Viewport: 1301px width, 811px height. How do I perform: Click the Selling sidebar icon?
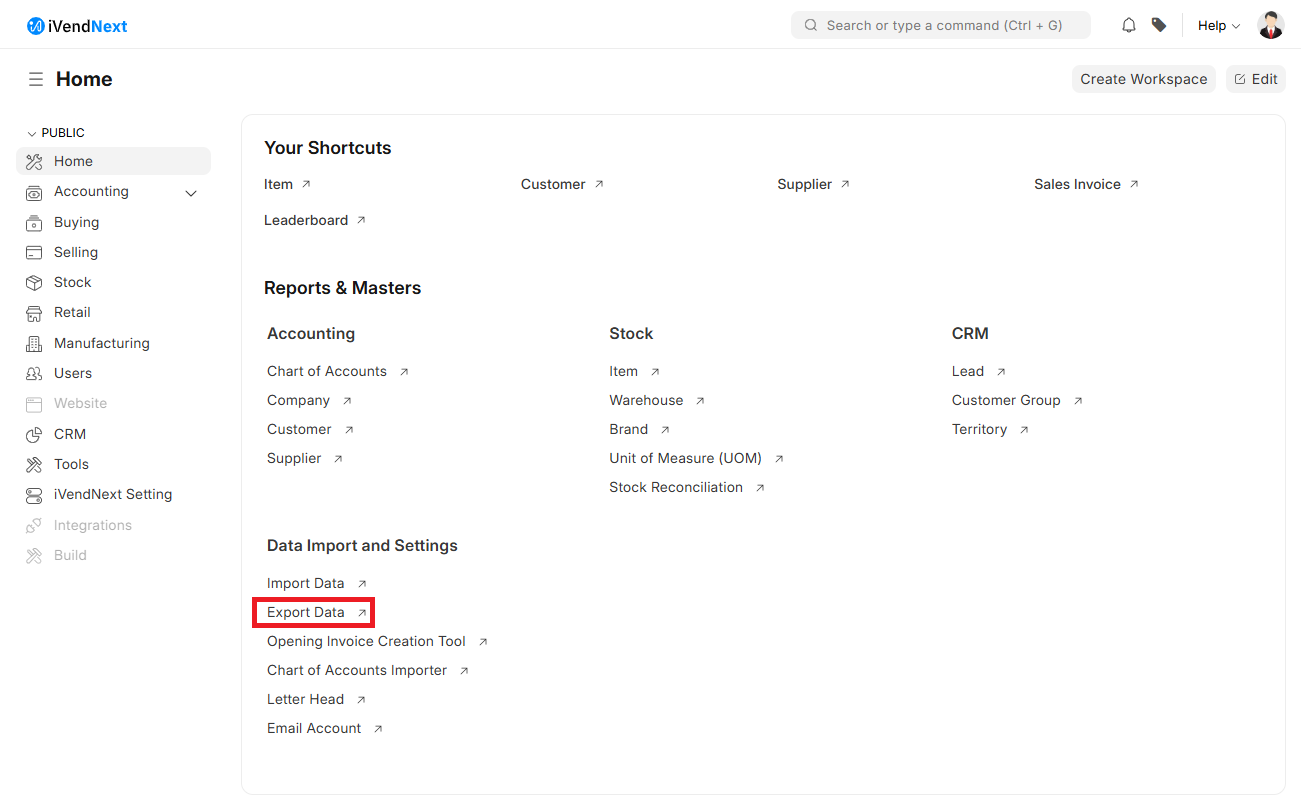click(x=34, y=252)
